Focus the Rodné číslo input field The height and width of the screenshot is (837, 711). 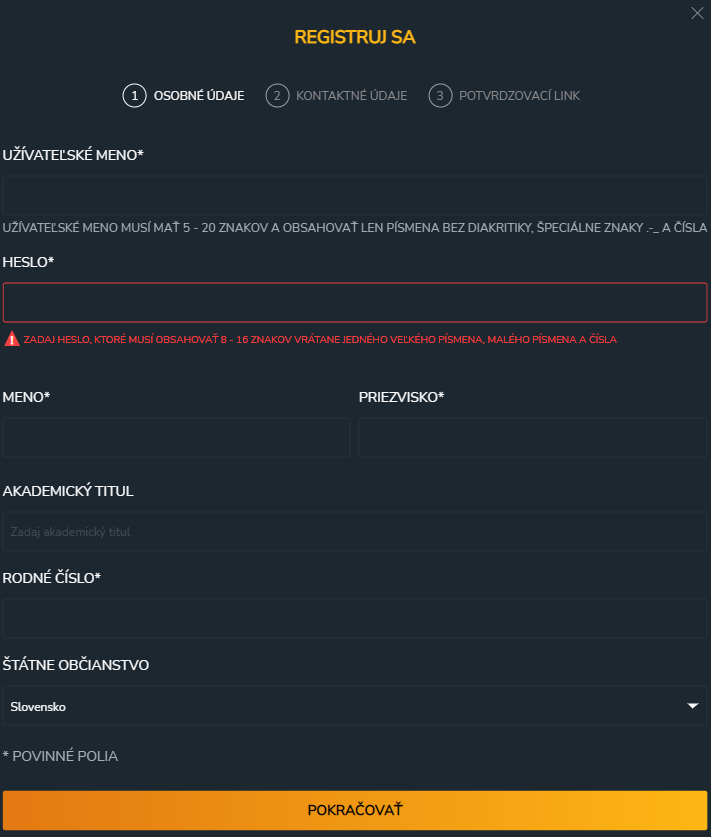[x=355, y=618]
